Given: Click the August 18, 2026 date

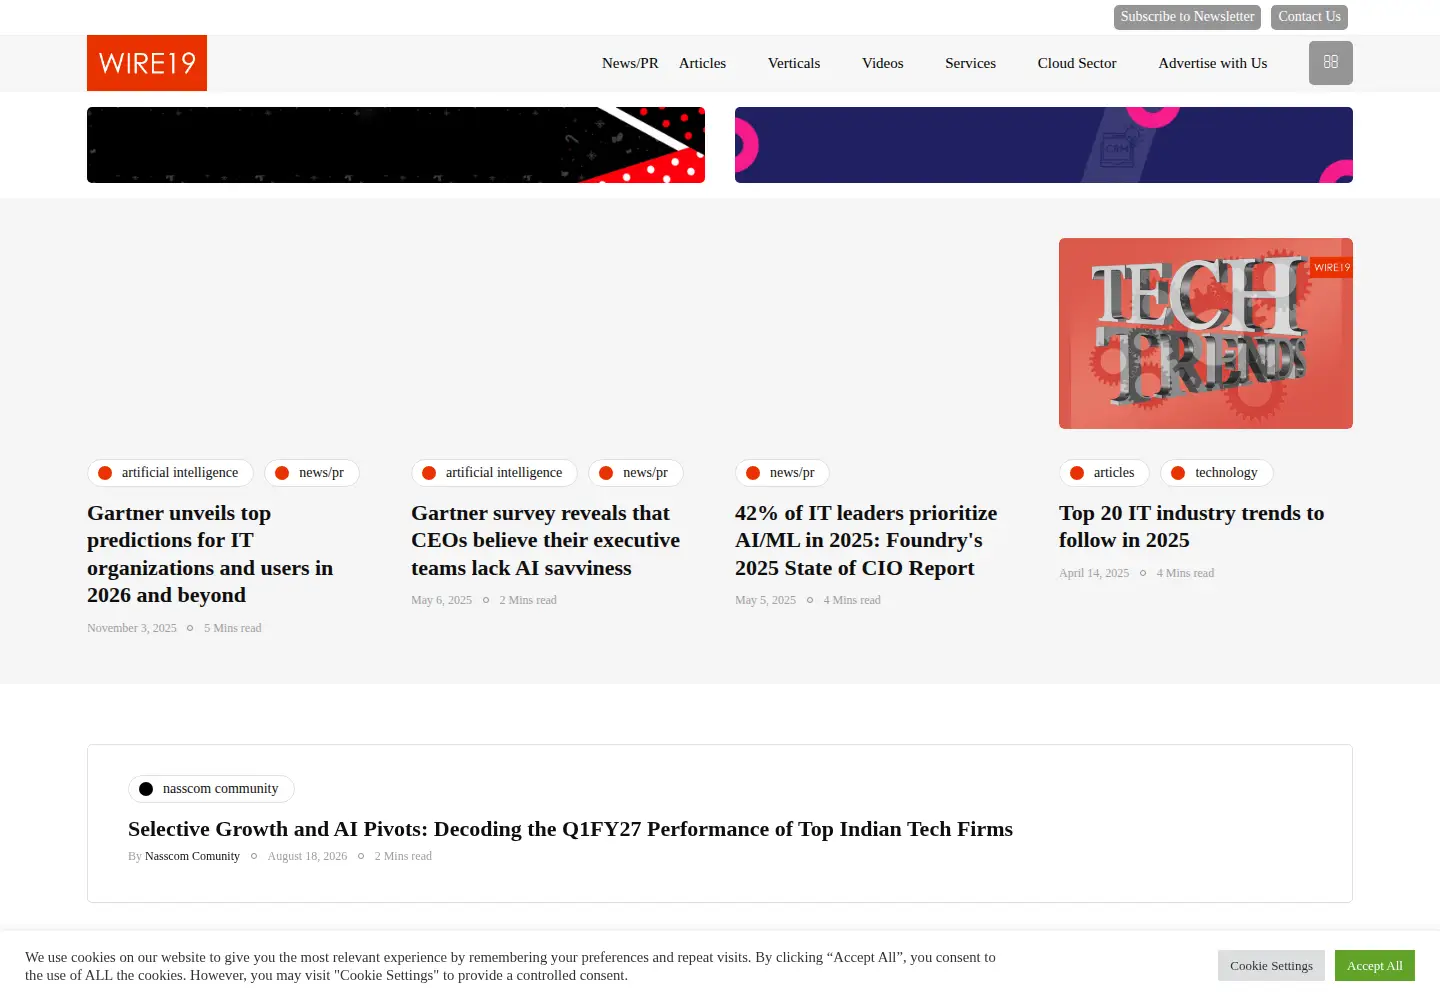Looking at the screenshot, I should point(307,856).
